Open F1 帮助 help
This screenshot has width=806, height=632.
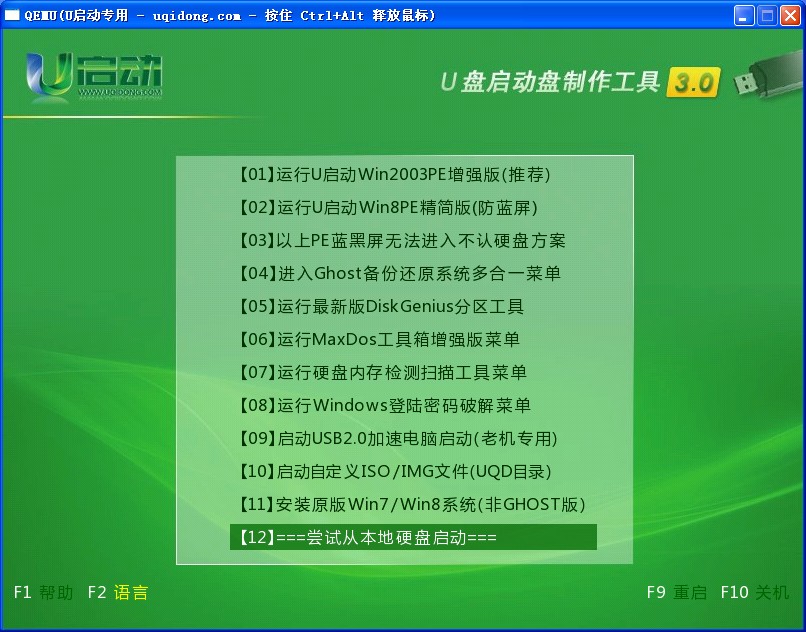click(x=43, y=592)
